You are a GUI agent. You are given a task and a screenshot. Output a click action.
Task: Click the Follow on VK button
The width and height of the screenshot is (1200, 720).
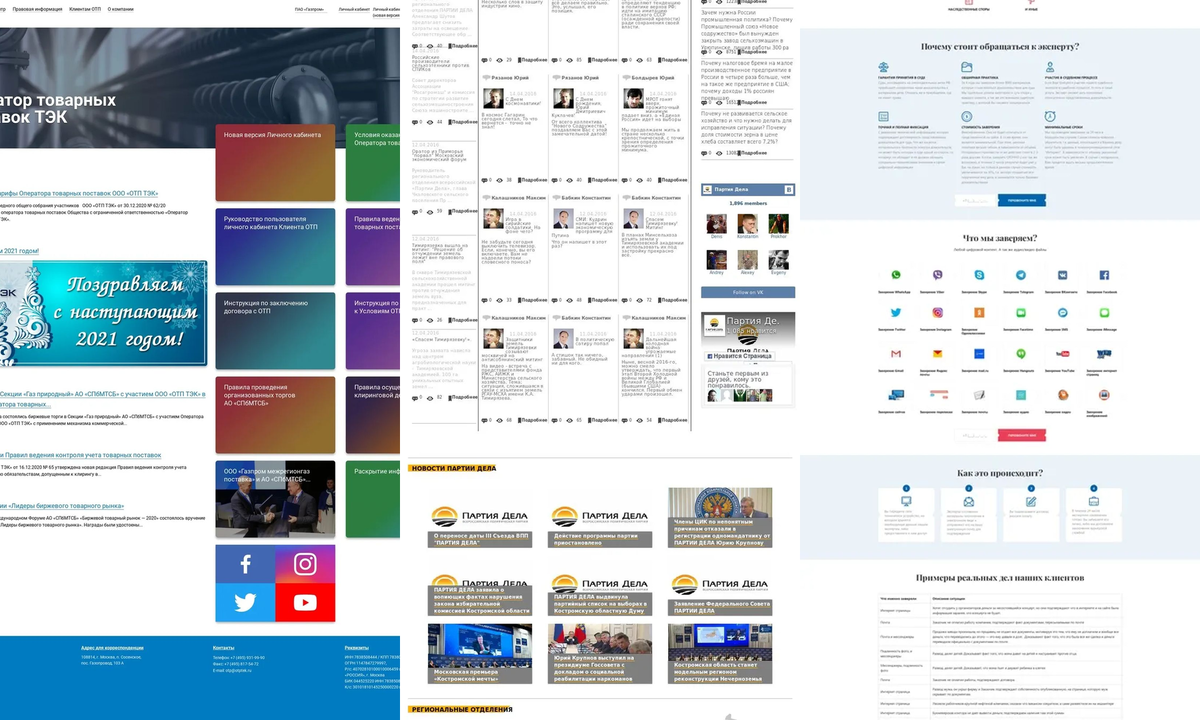click(x=748, y=292)
